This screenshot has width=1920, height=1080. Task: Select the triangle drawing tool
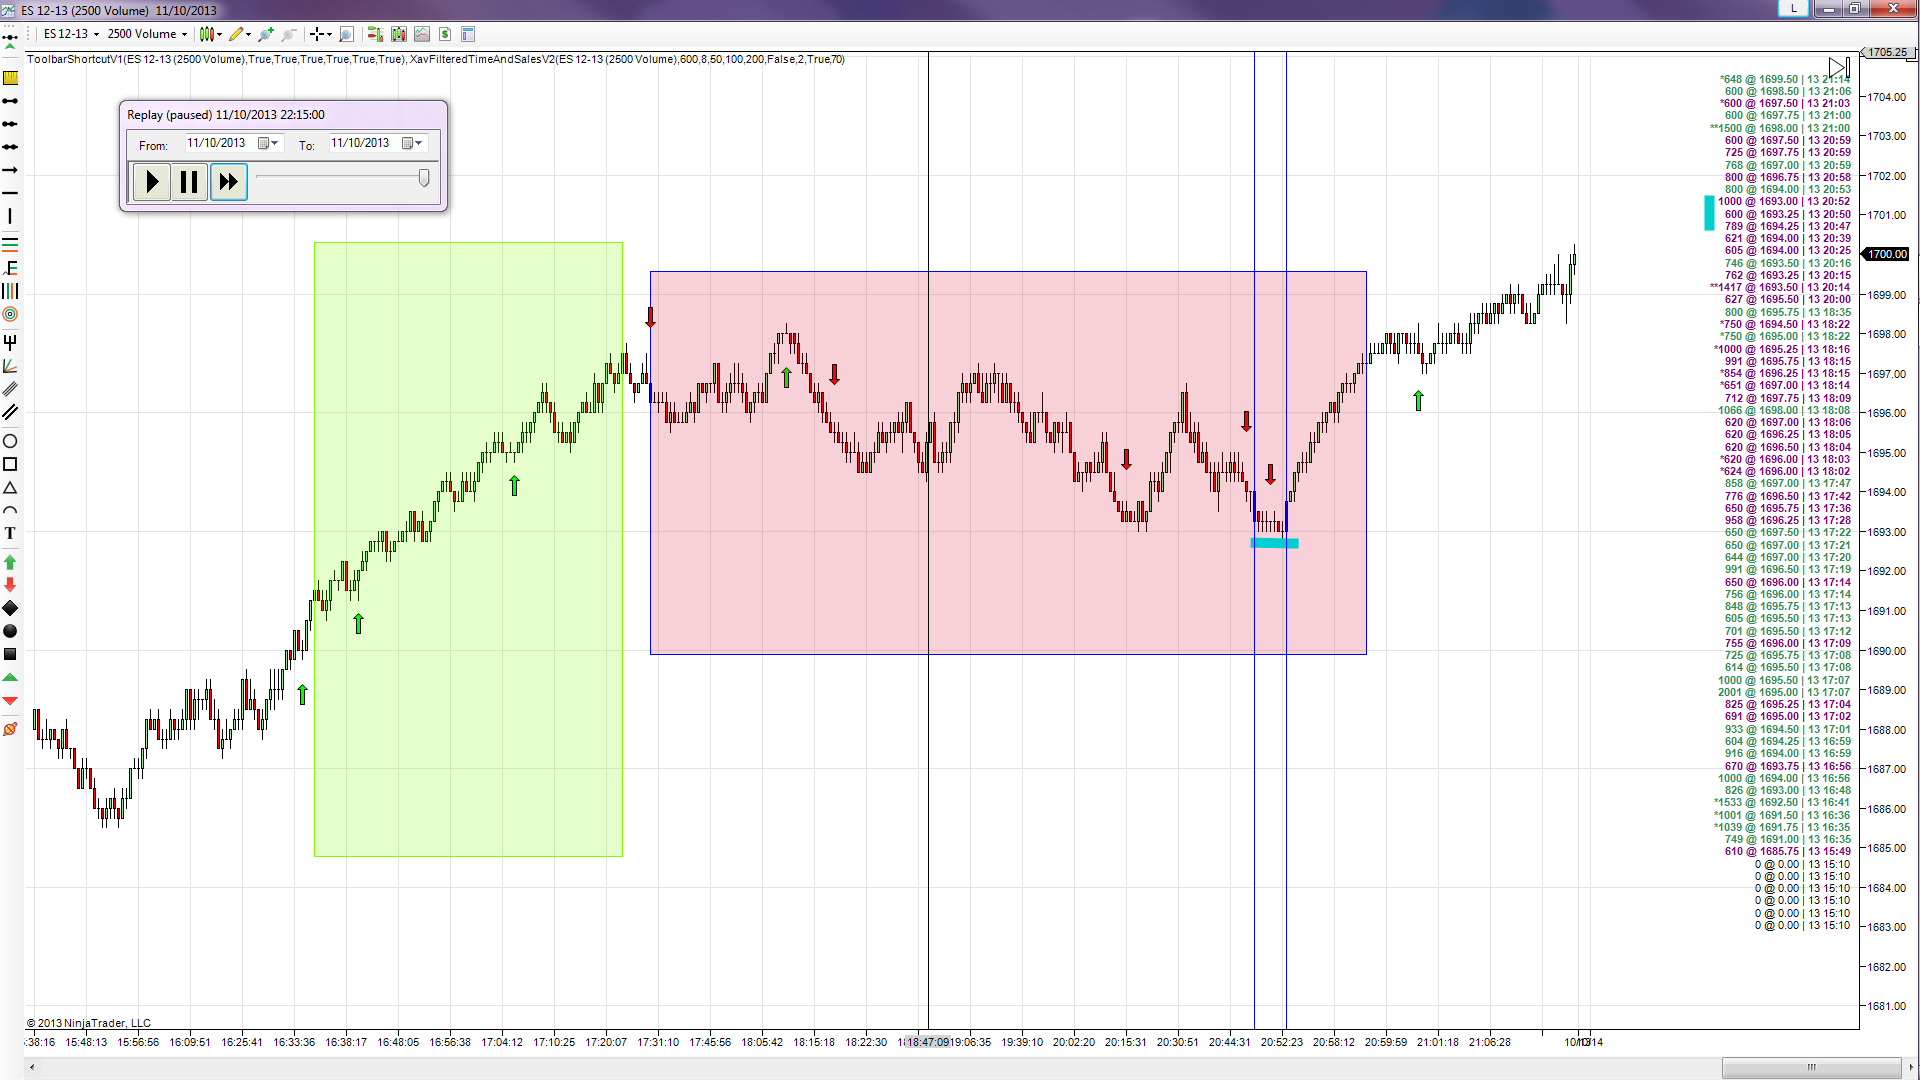10,488
